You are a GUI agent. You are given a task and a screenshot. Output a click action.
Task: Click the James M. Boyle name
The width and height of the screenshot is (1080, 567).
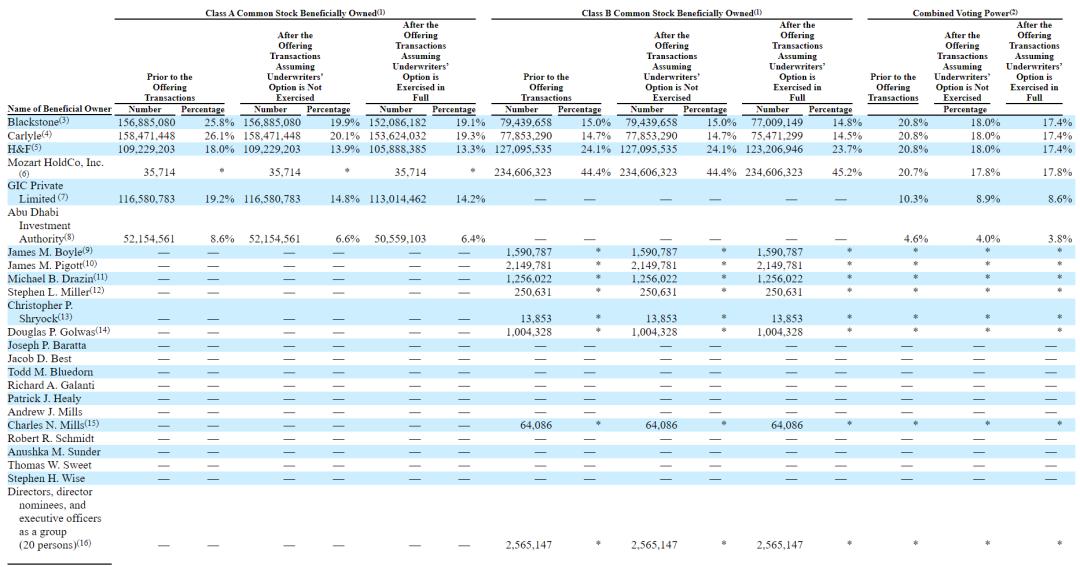coord(50,252)
